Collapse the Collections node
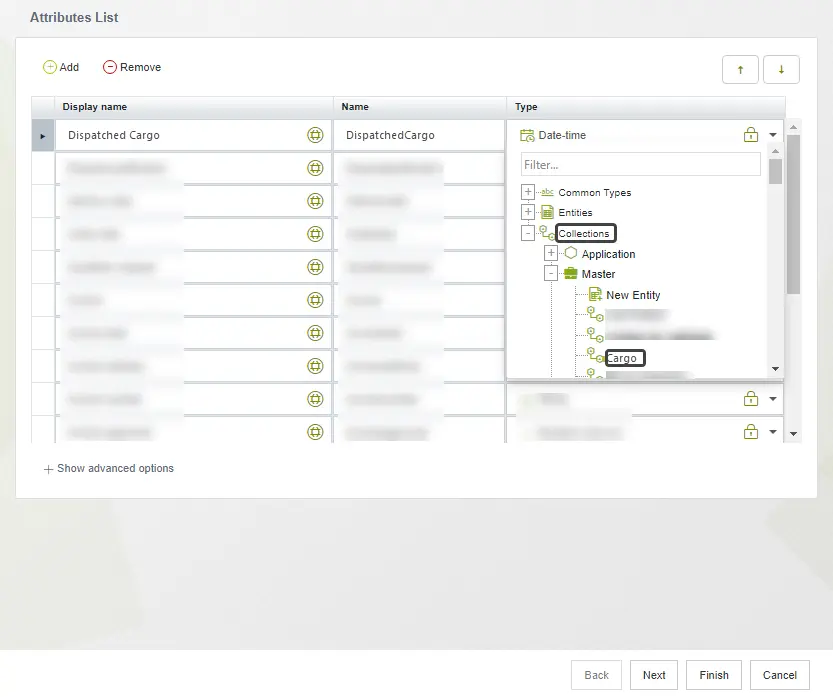Viewport: 833px width, 697px height. point(528,233)
